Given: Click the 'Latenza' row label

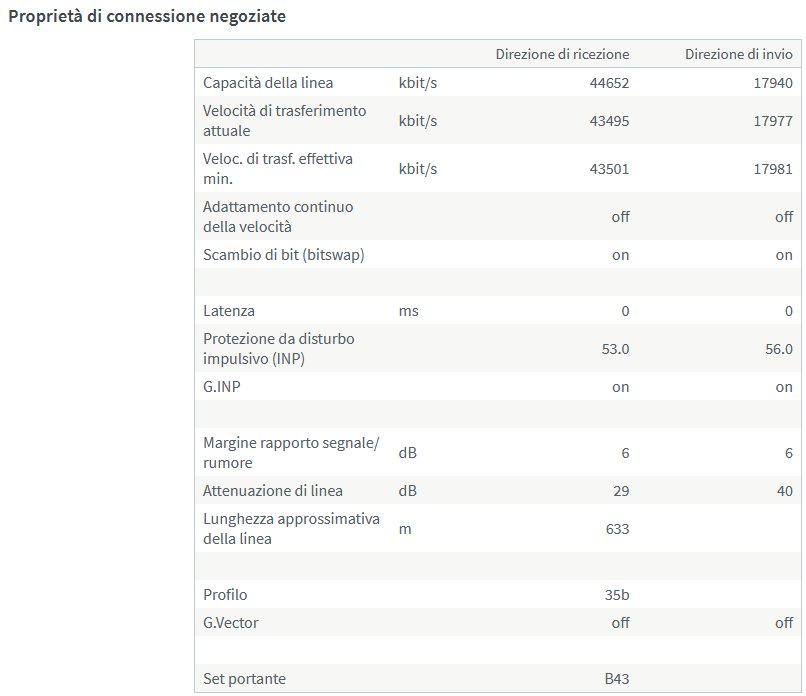Looking at the screenshot, I should [228, 311].
